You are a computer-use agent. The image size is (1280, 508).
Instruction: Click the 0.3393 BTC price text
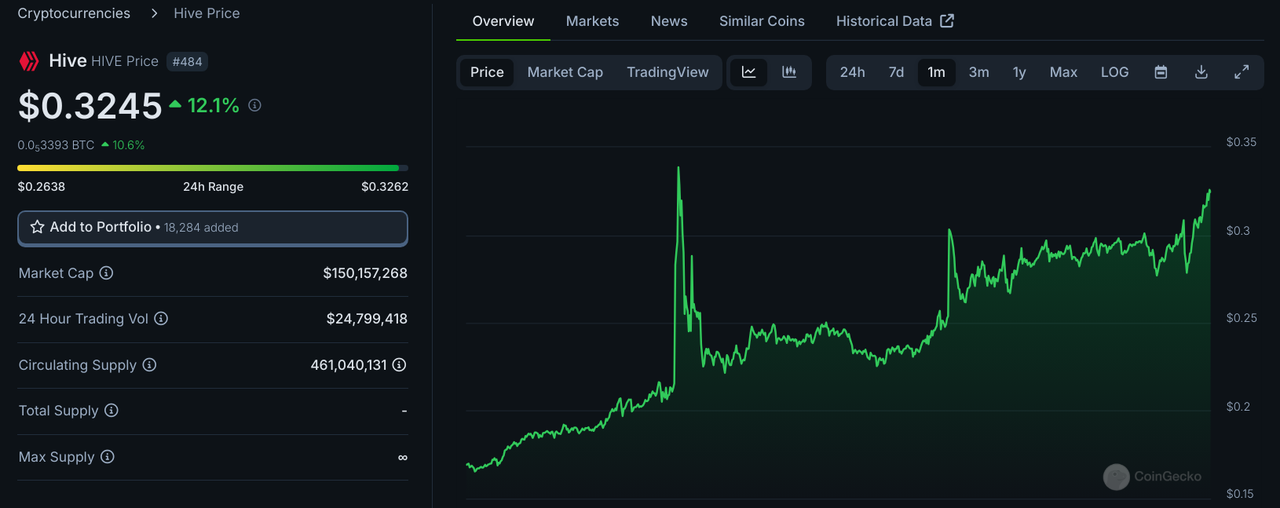(x=56, y=145)
